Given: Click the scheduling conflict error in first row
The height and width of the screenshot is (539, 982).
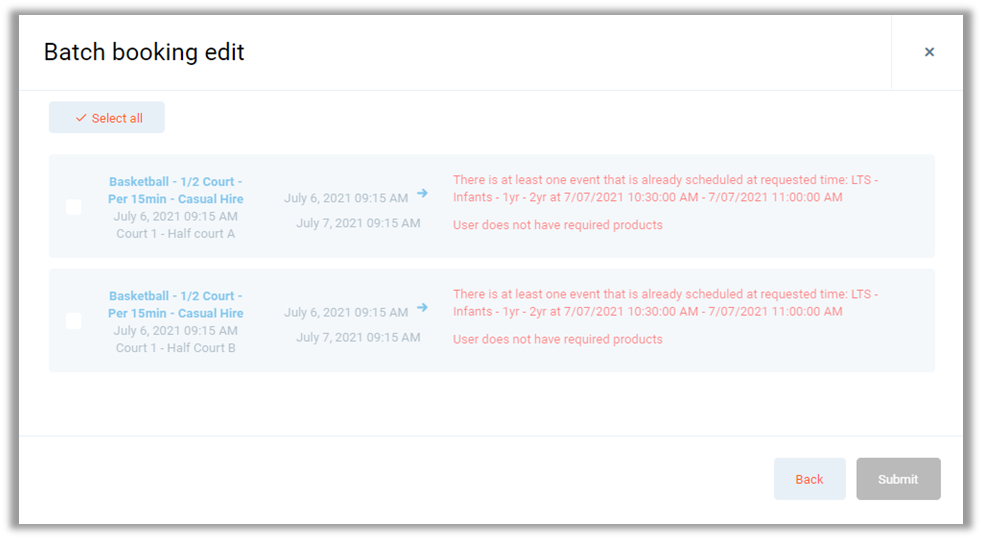Looking at the screenshot, I should (x=665, y=189).
